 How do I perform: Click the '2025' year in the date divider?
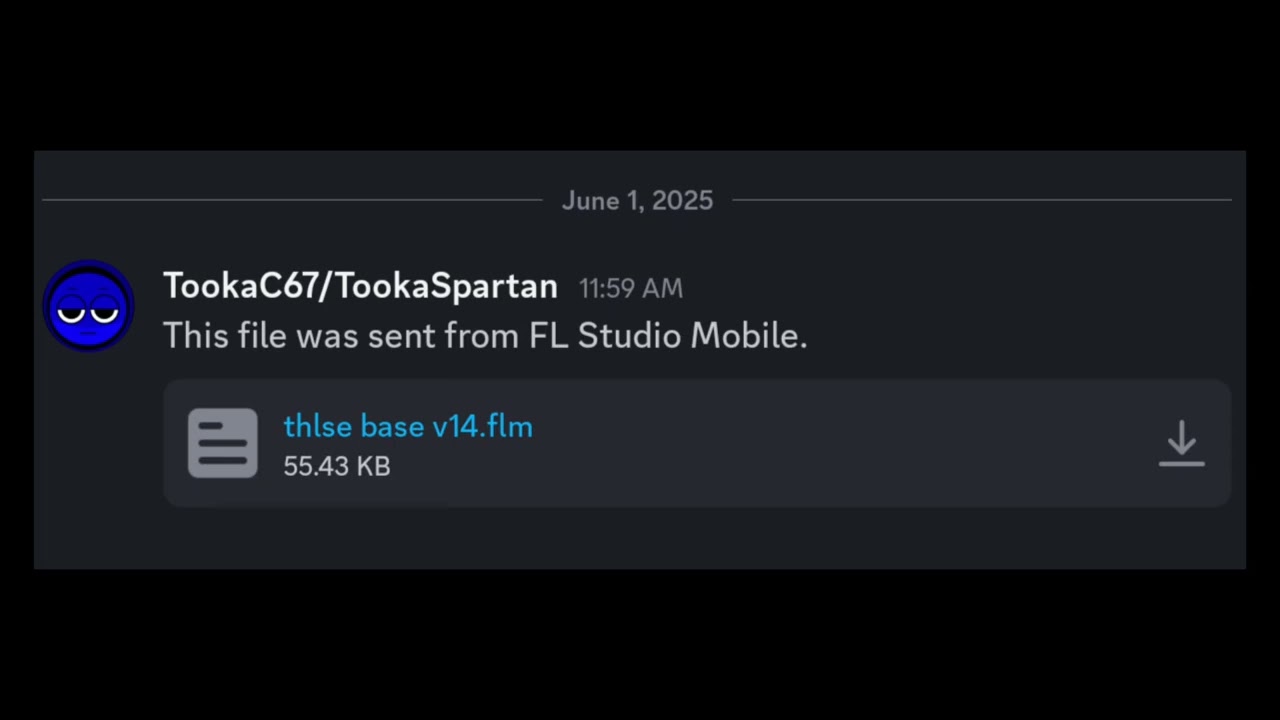683,201
